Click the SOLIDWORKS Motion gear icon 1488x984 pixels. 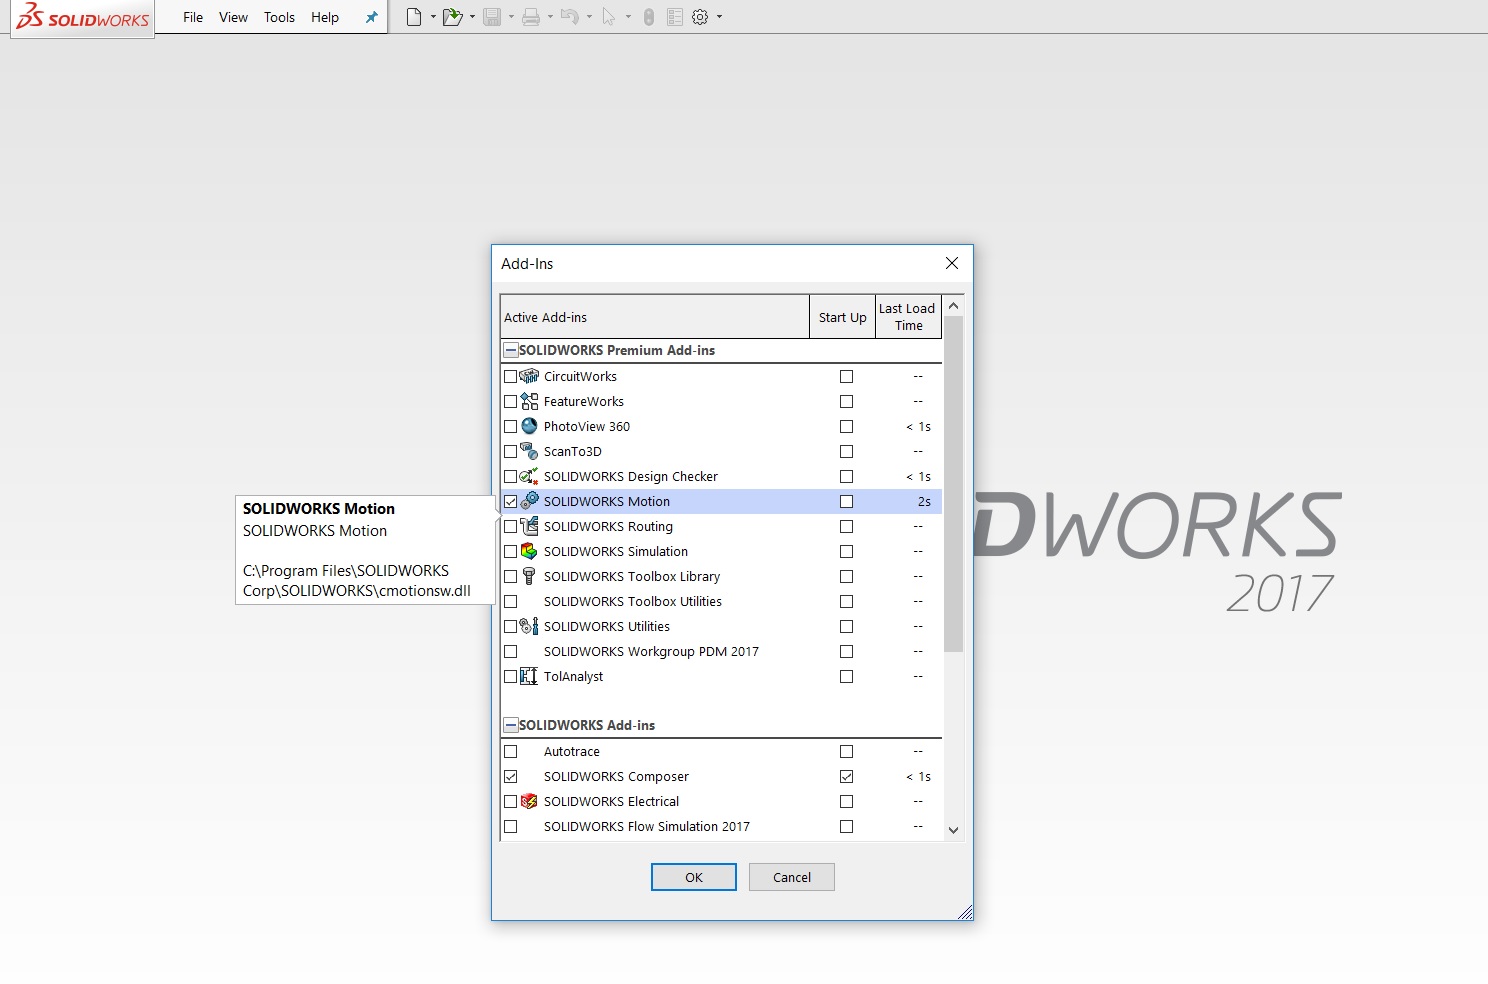[530, 500]
